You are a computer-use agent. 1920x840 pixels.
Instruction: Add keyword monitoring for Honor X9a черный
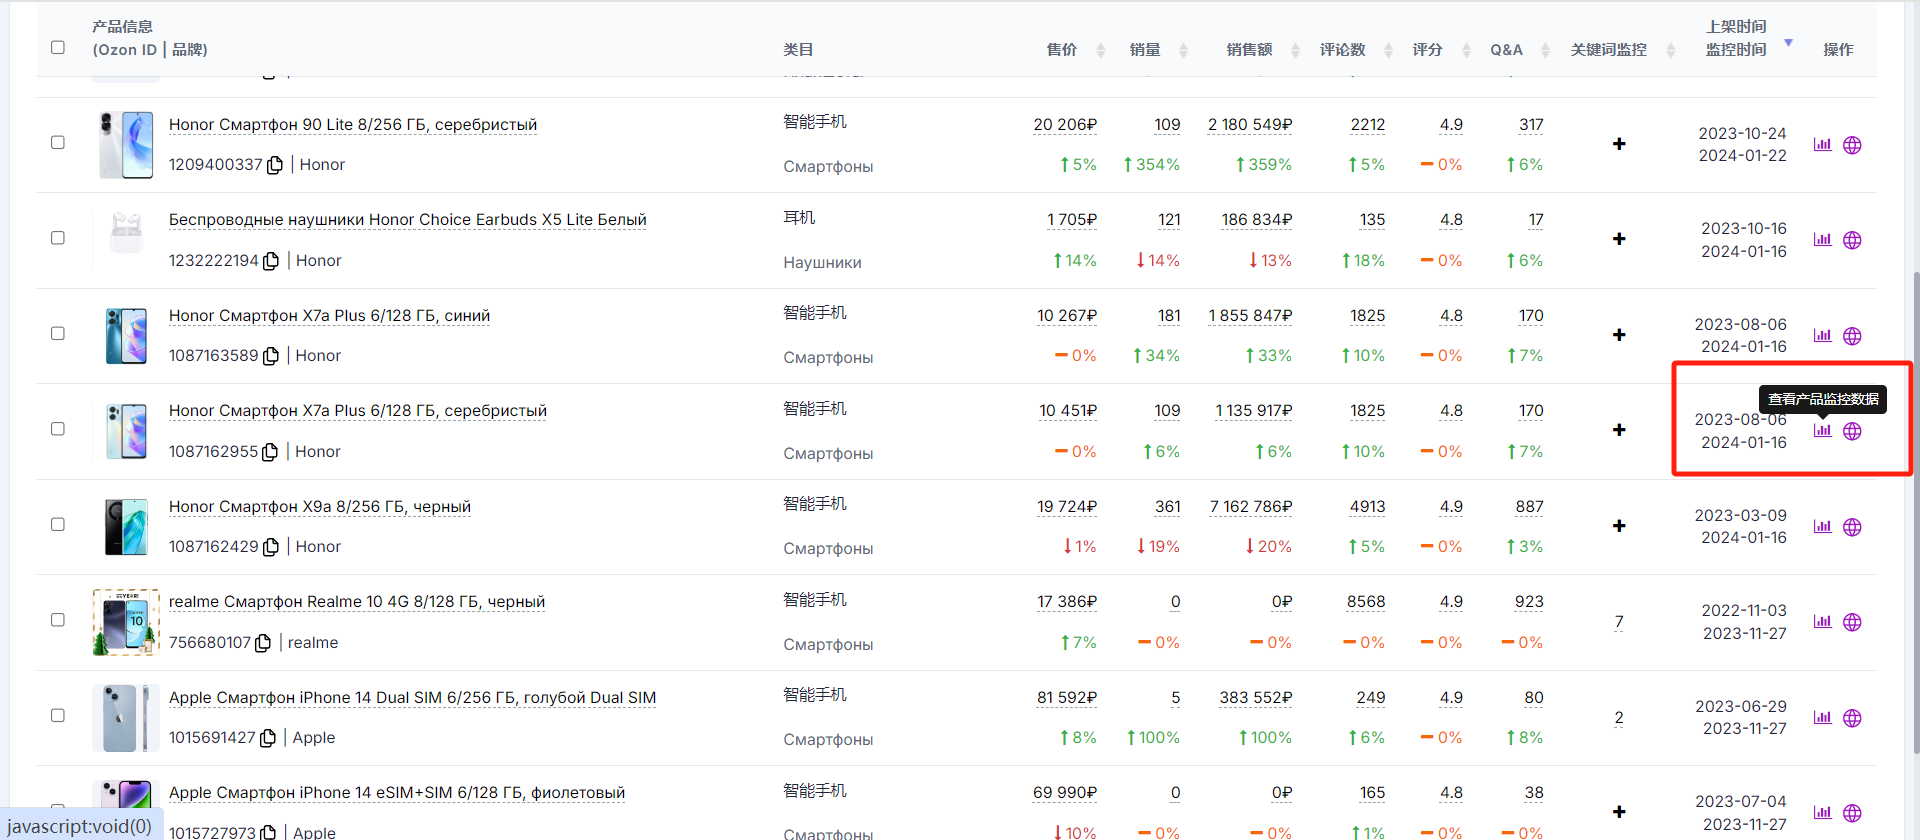(x=1619, y=526)
